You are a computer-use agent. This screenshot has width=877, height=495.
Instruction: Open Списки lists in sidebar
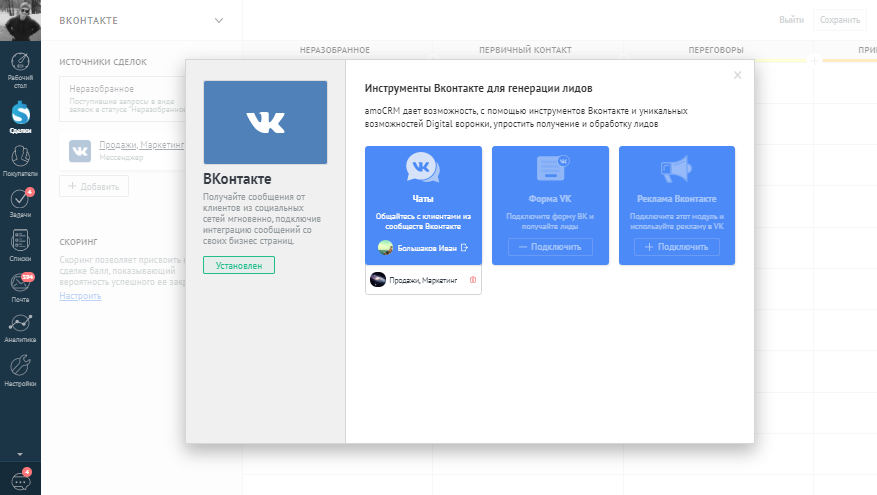pos(20,244)
